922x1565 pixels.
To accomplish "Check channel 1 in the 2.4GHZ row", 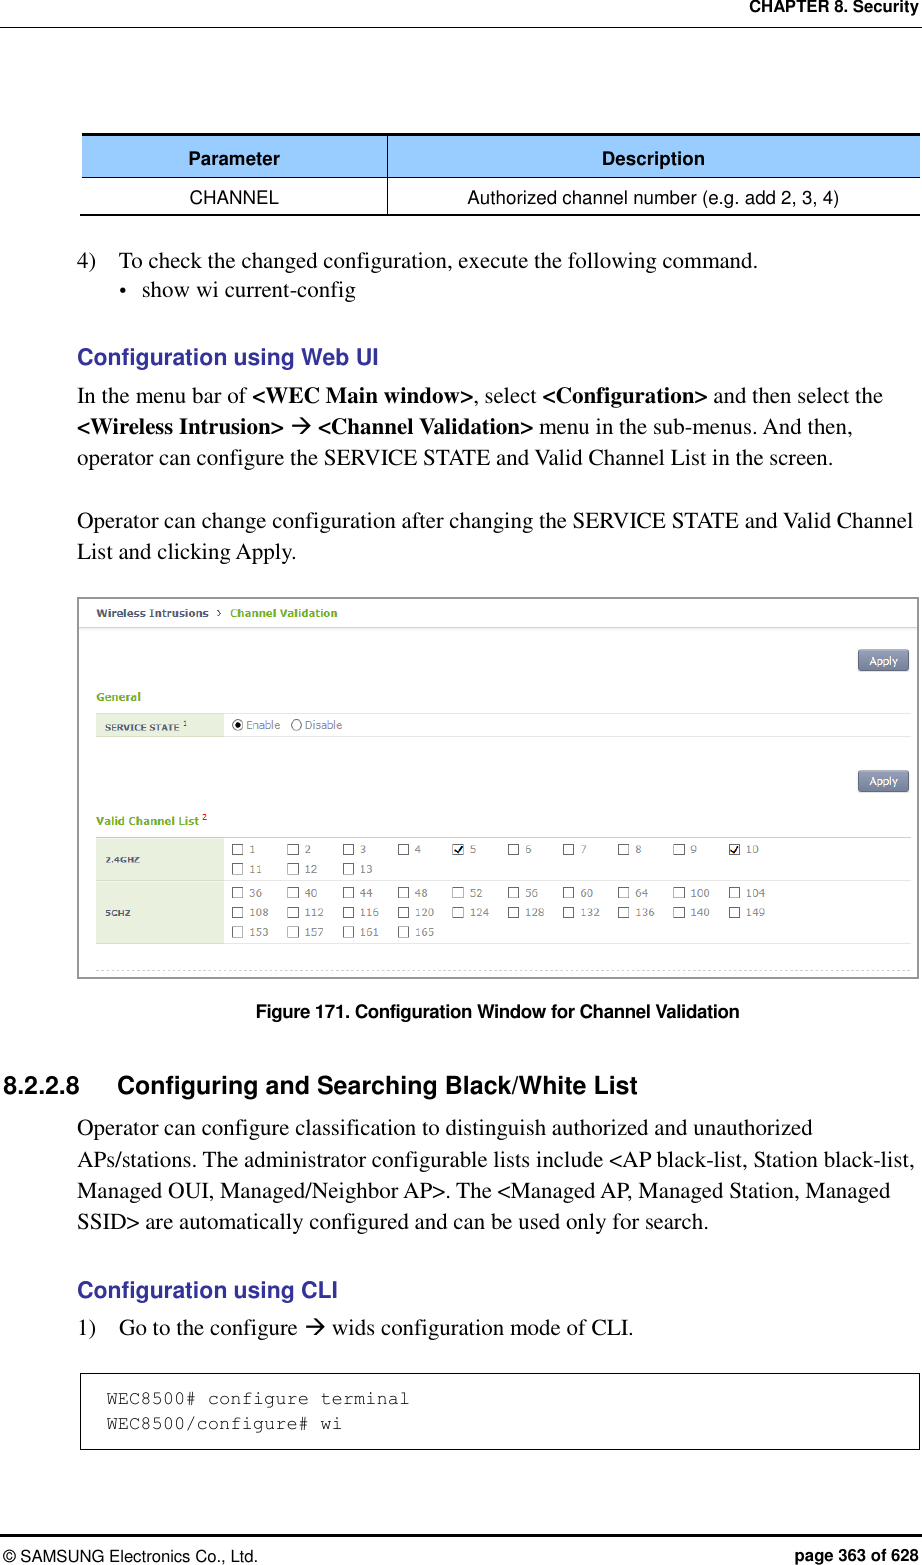I will (238, 848).
